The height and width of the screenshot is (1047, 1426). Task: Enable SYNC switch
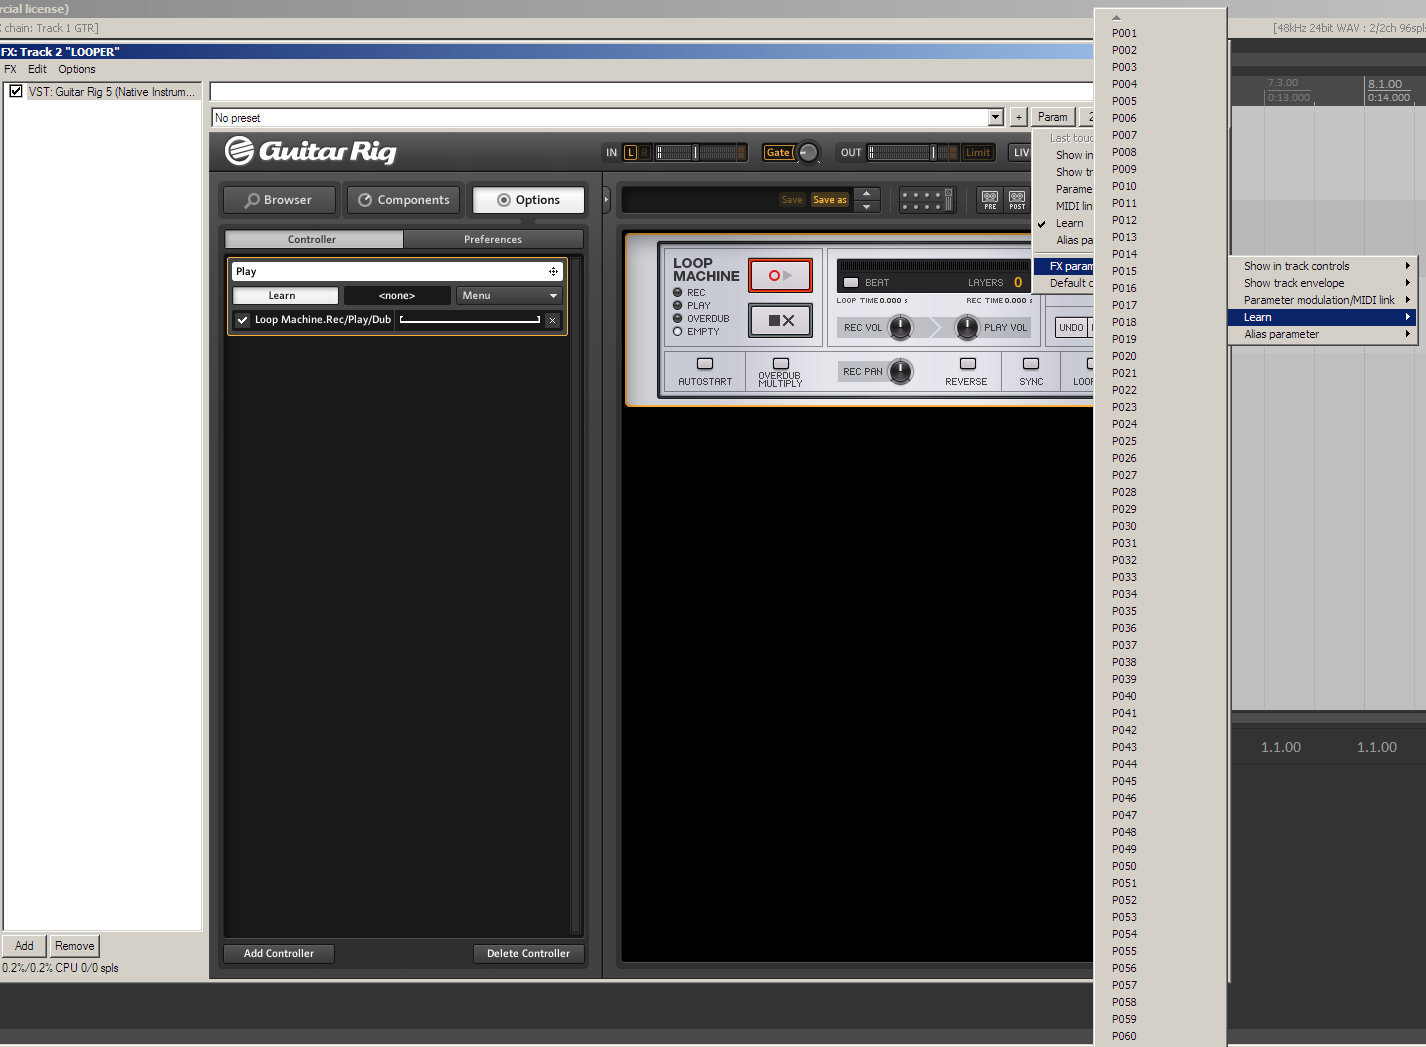(x=1031, y=364)
